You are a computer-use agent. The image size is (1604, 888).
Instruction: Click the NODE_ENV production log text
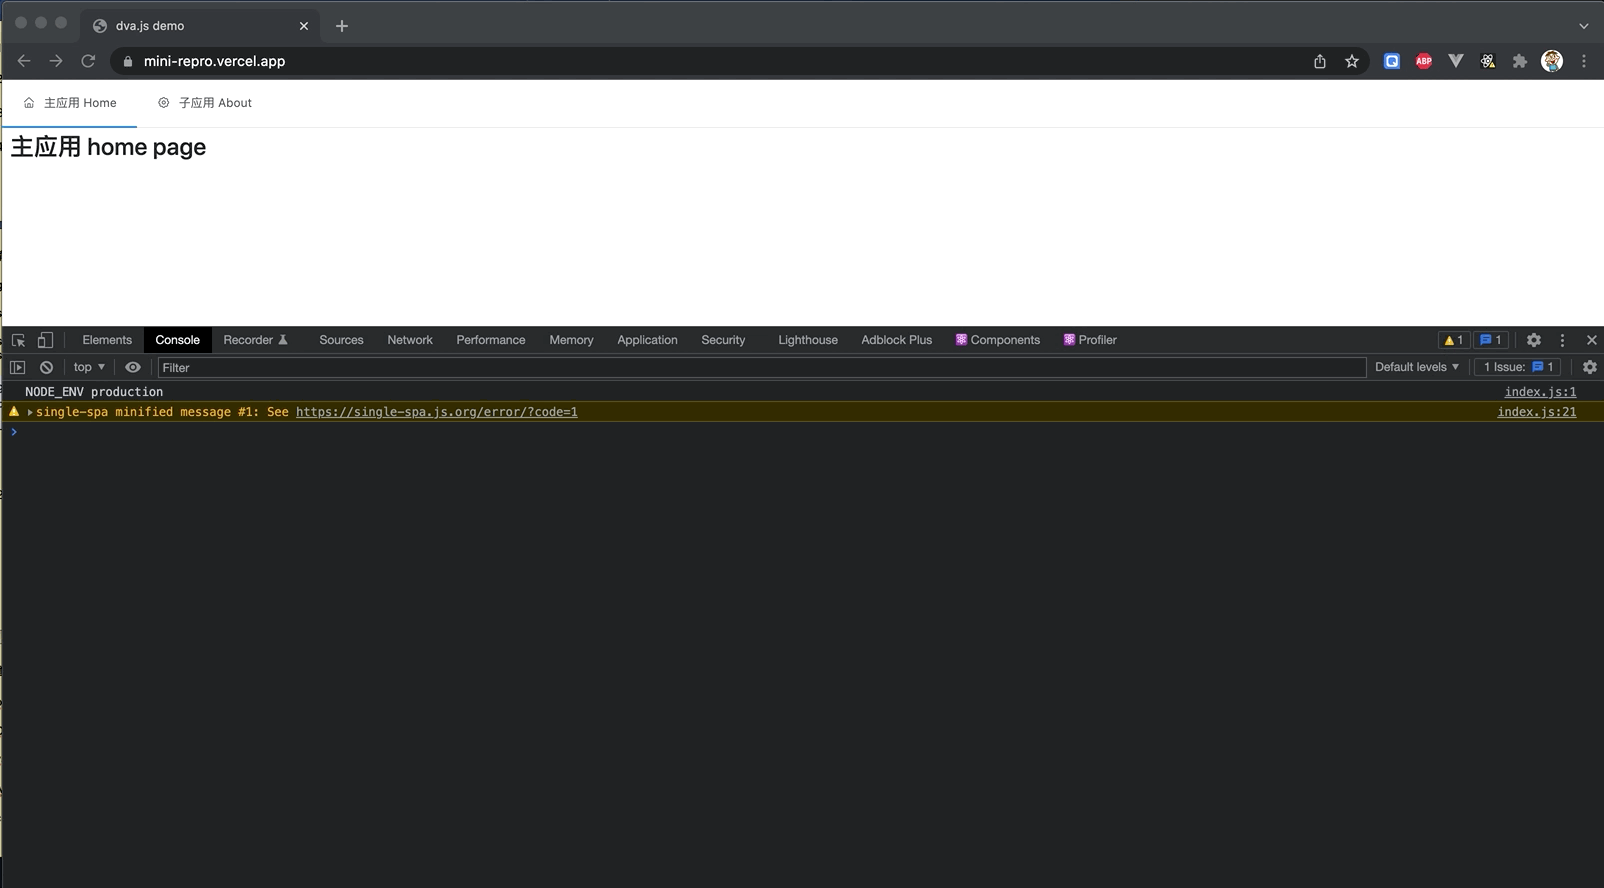(94, 392)
